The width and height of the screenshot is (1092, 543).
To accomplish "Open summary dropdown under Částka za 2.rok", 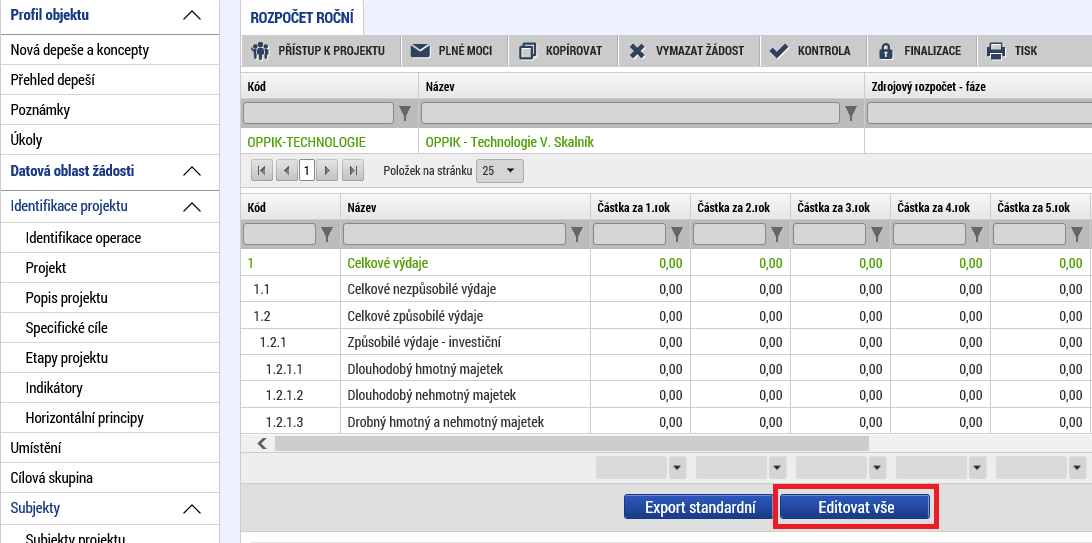I will 777,468.
